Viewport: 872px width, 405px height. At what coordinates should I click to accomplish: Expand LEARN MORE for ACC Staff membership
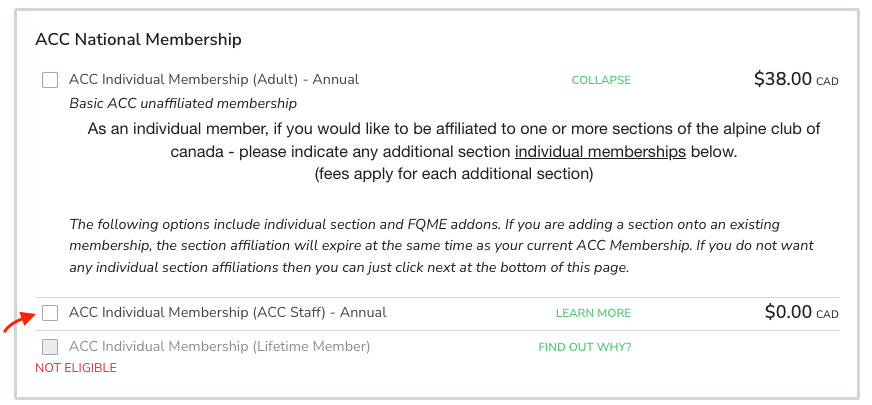(x=593, y=313)
